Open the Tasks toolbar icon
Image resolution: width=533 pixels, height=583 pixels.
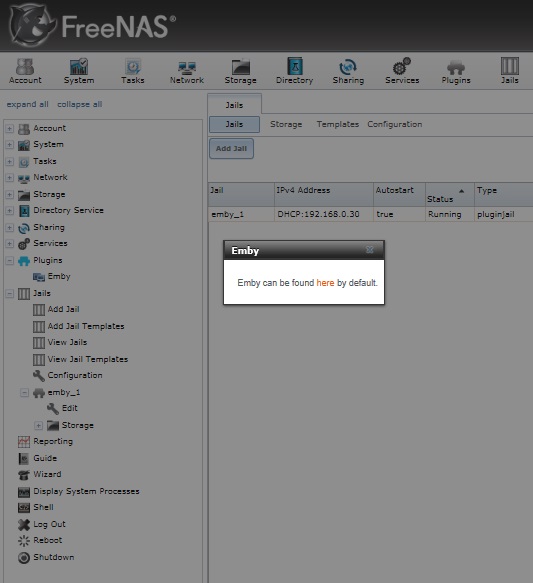[133, 71]
